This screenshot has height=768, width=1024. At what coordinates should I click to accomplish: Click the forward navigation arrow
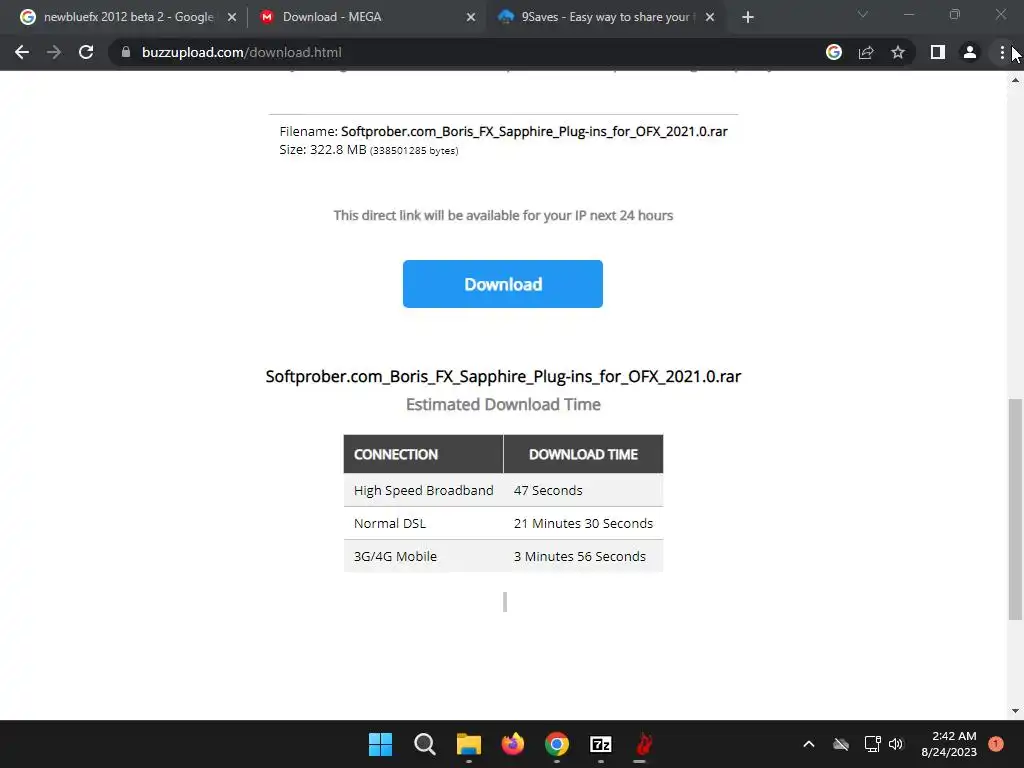coord(54,52)
